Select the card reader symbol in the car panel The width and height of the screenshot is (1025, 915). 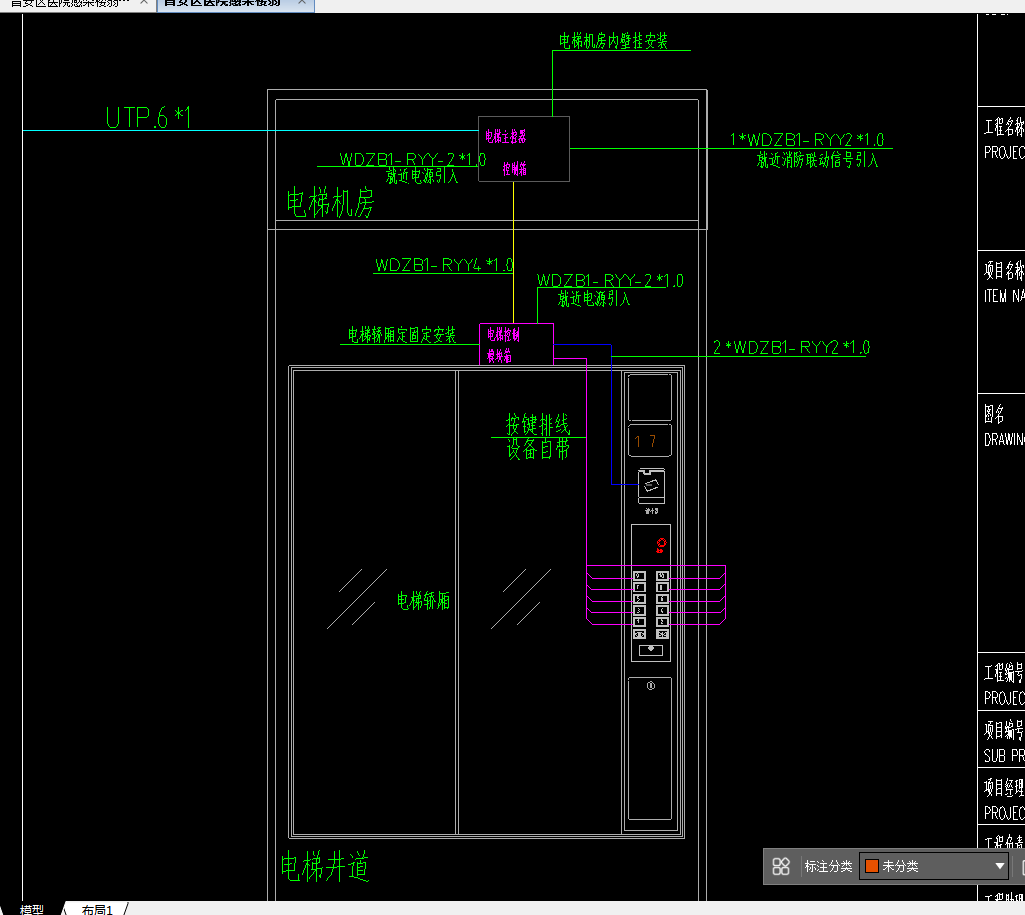coord(651,486)
